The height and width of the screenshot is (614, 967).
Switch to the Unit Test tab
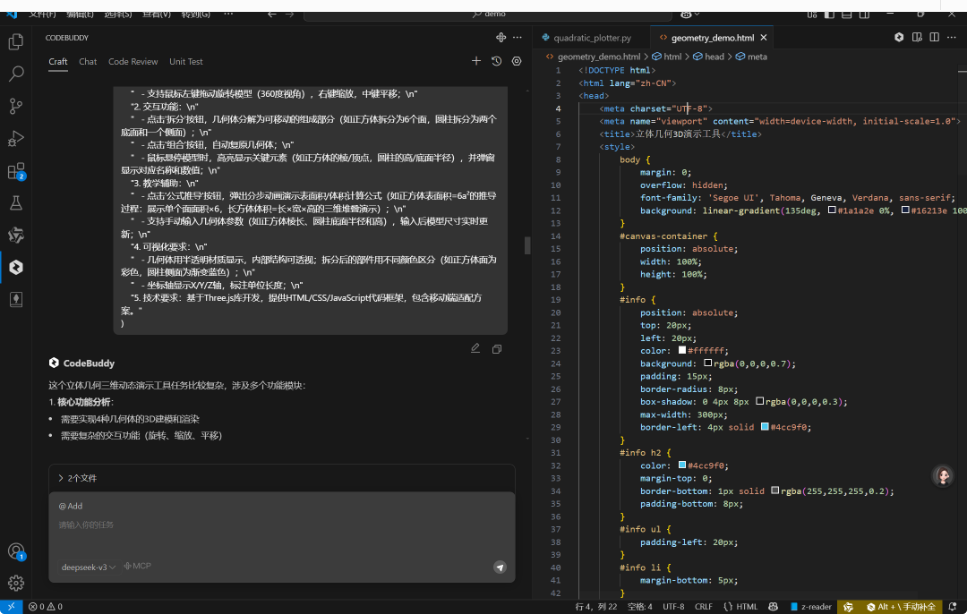(x=186, y=62)
